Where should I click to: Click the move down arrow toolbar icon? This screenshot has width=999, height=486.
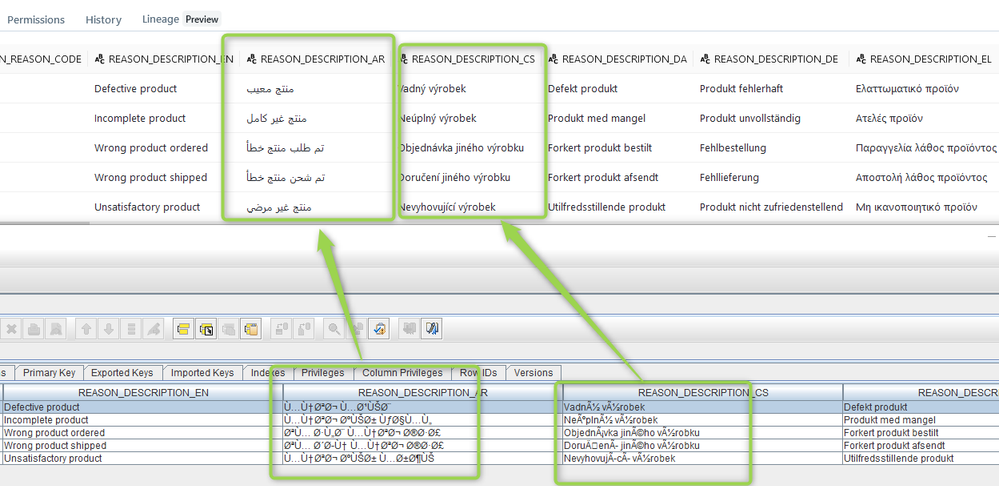109,328
